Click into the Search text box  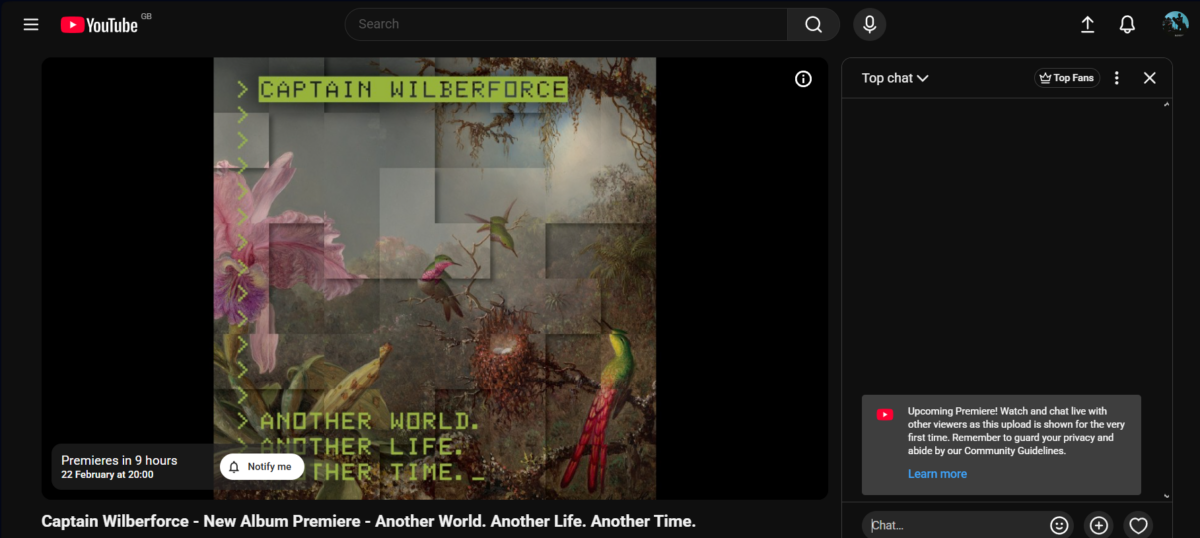(565, 24)
